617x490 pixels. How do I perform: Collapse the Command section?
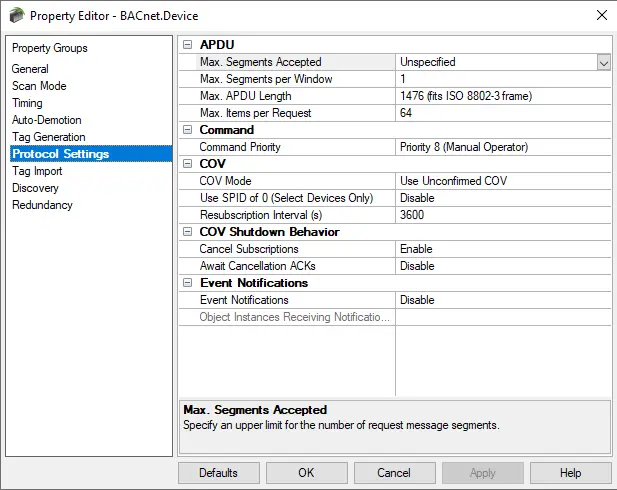pos(188,130)
